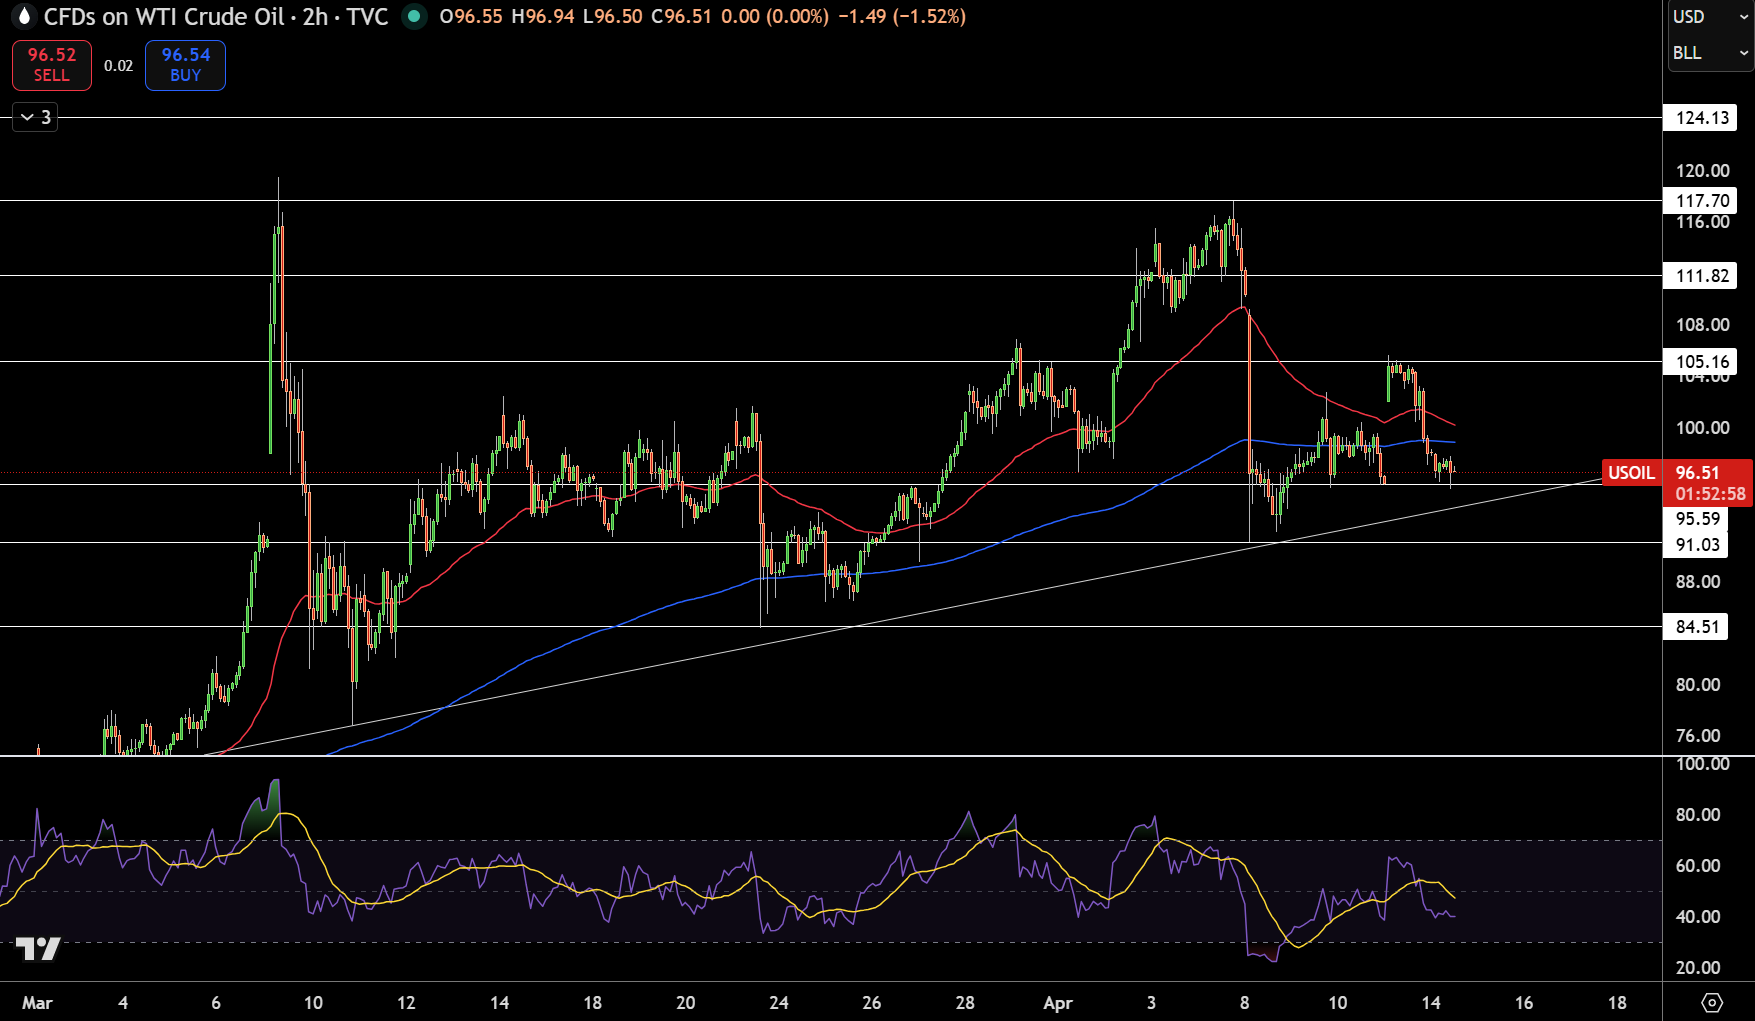The height and width of the screenshot is (1021, 1755).
Task: Select the 111.82 horizontal line price label
Action: click(x=1702, y=276)
